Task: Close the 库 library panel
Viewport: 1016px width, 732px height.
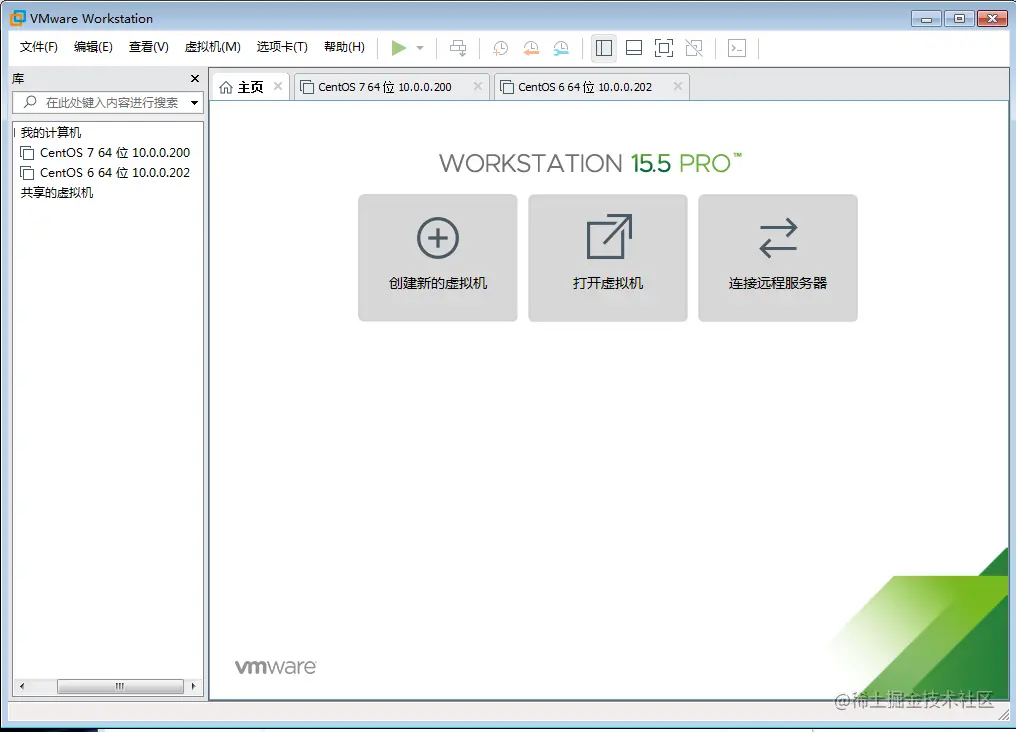Action: (x=194, y=78)
